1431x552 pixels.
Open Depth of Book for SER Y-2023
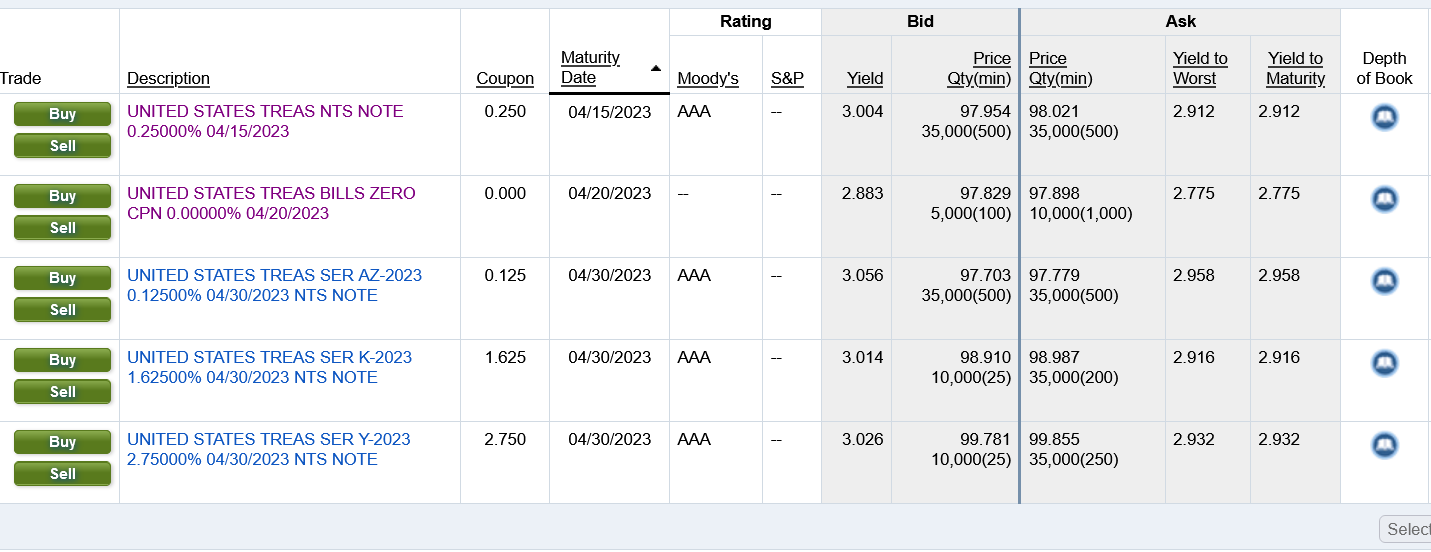click(1384, 446)
